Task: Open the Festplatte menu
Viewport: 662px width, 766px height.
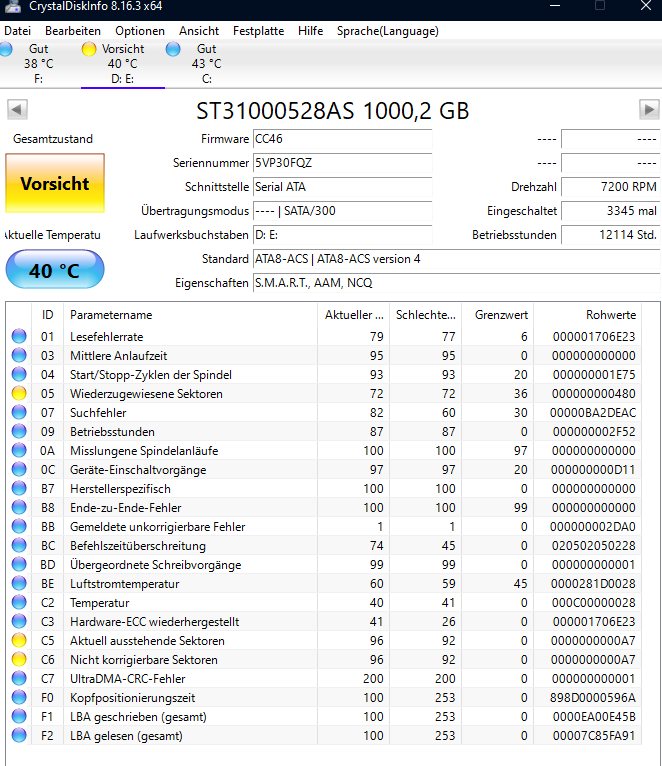Action: pos(258,31)
